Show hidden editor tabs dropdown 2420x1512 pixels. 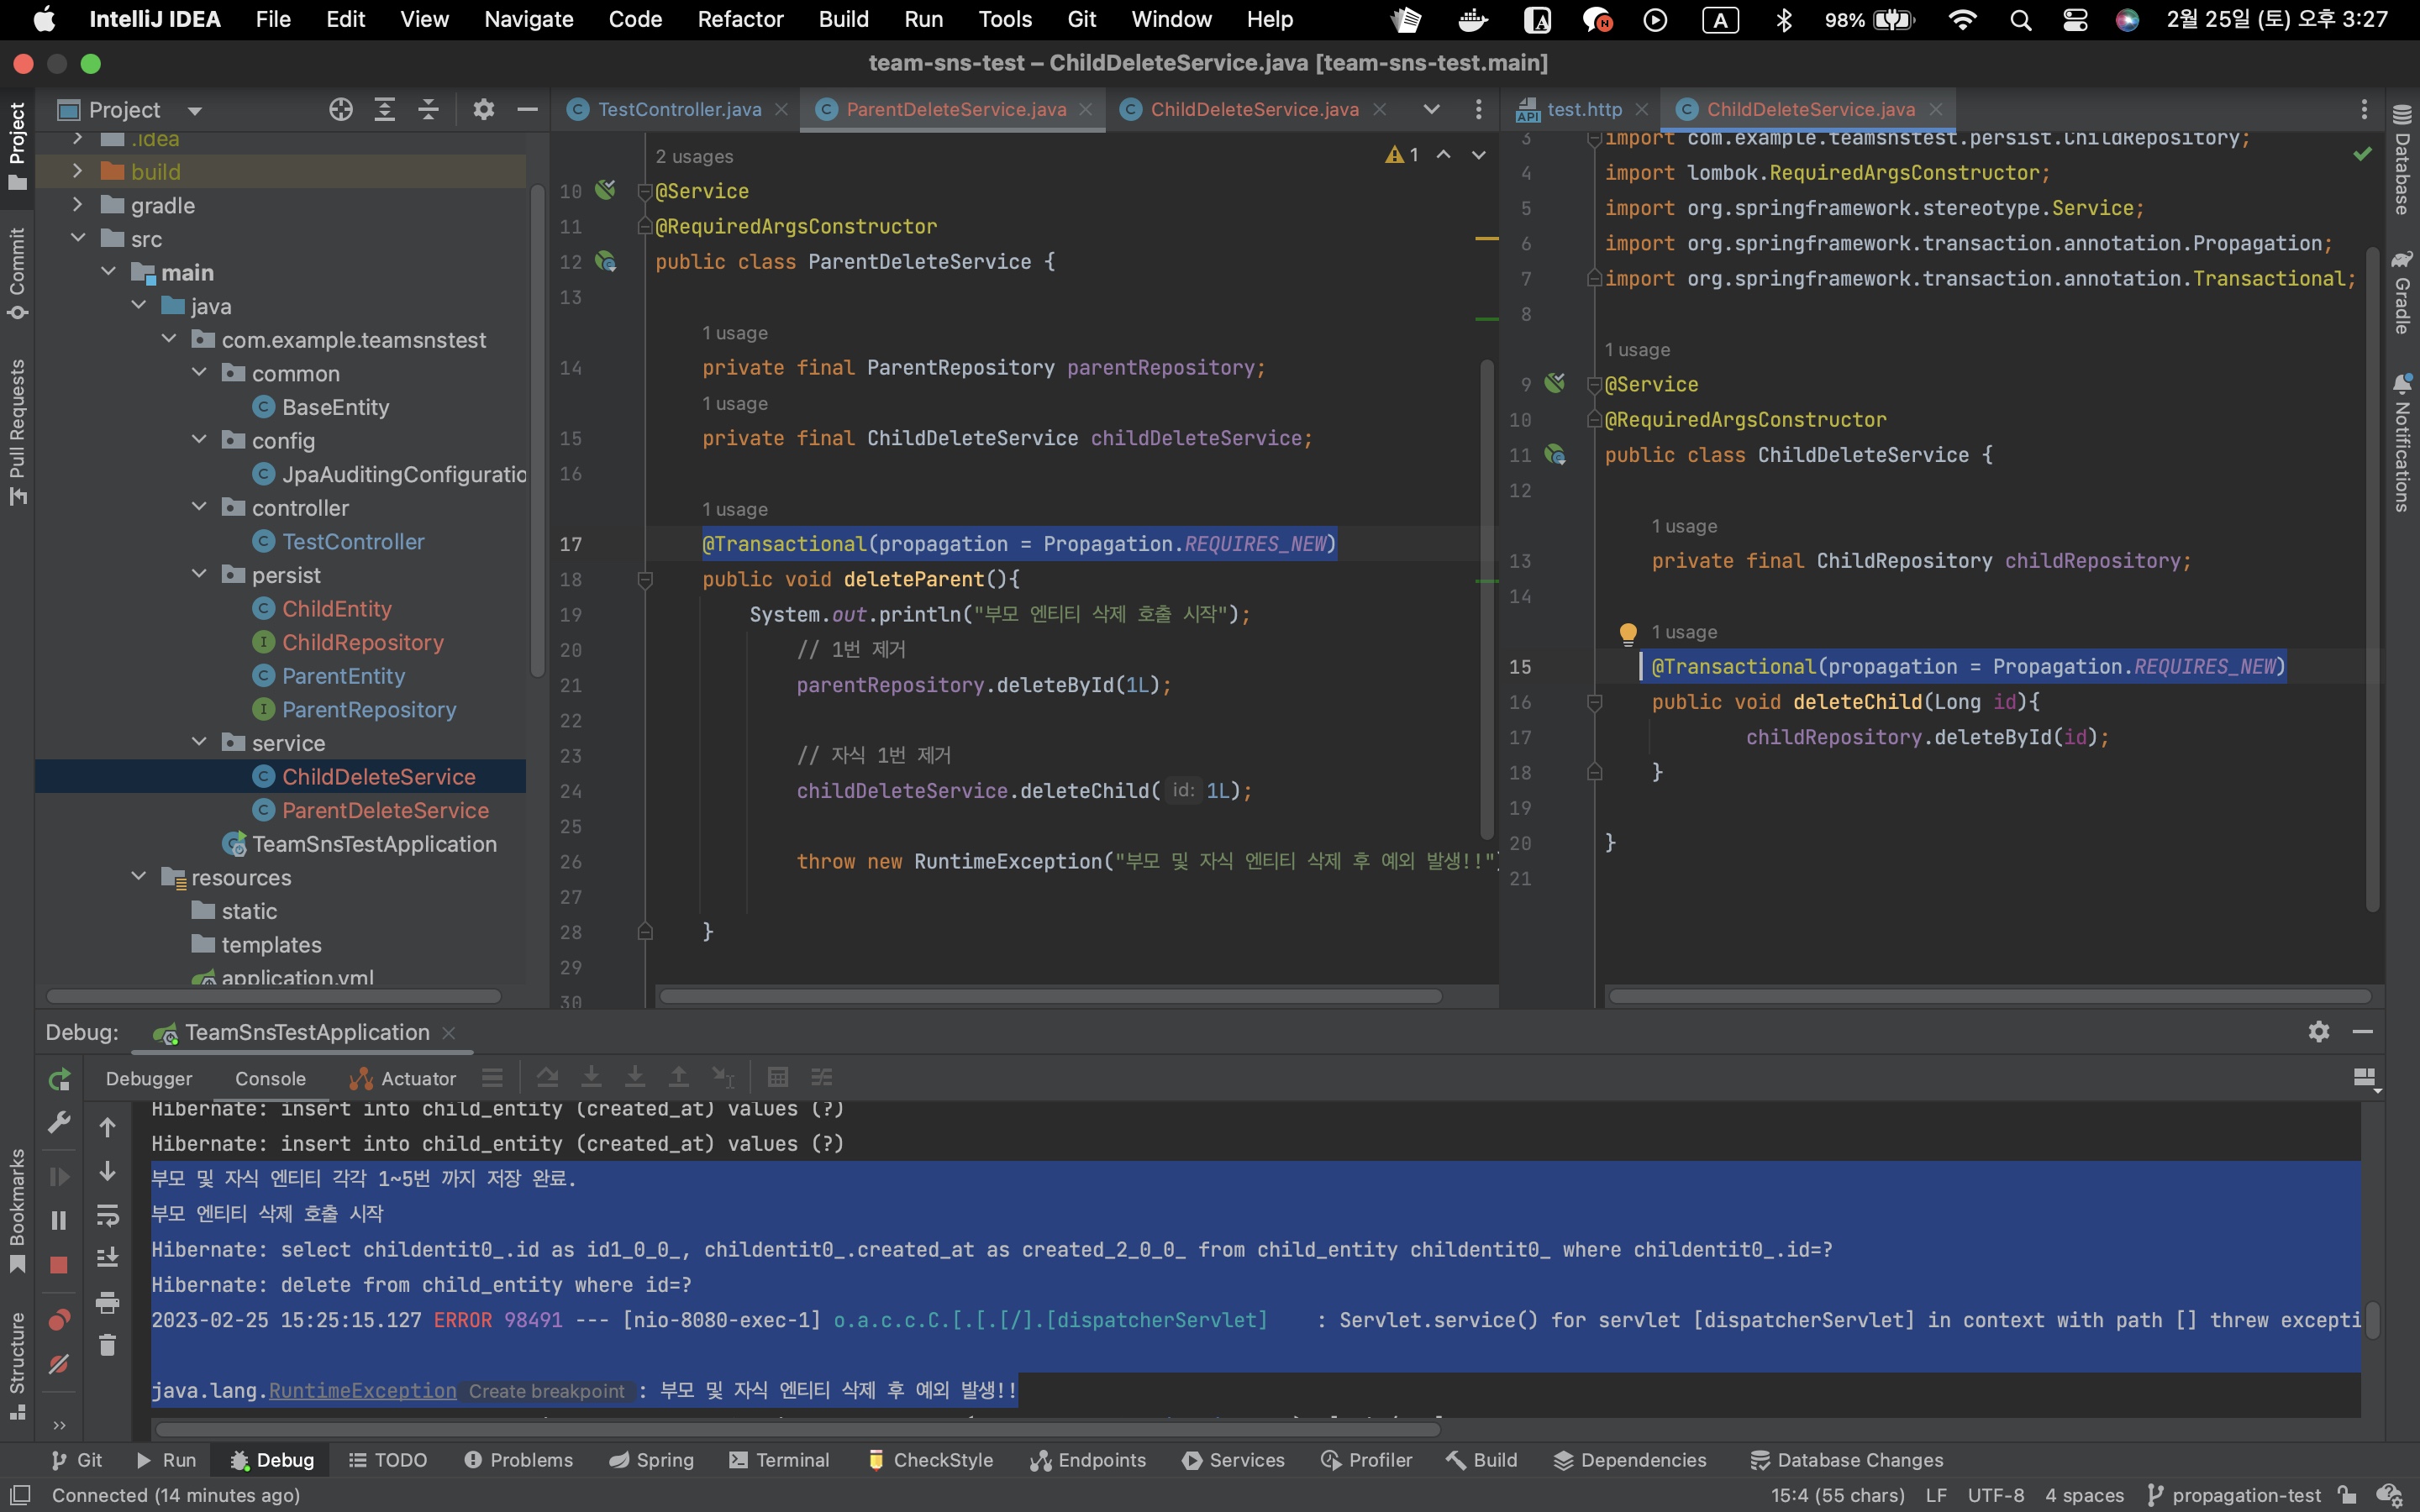tap(1432, 109)
